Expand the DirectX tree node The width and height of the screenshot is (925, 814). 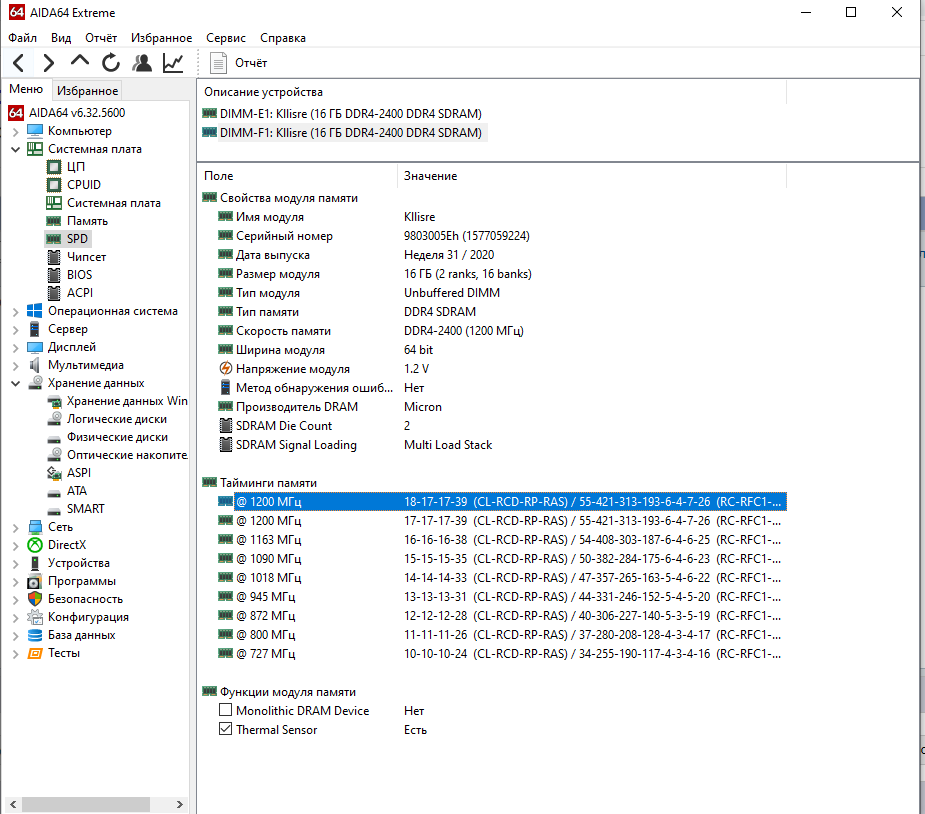15,546
